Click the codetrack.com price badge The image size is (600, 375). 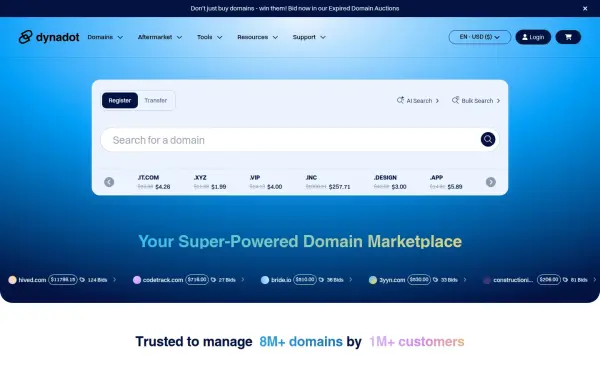[x=197, y=280]
